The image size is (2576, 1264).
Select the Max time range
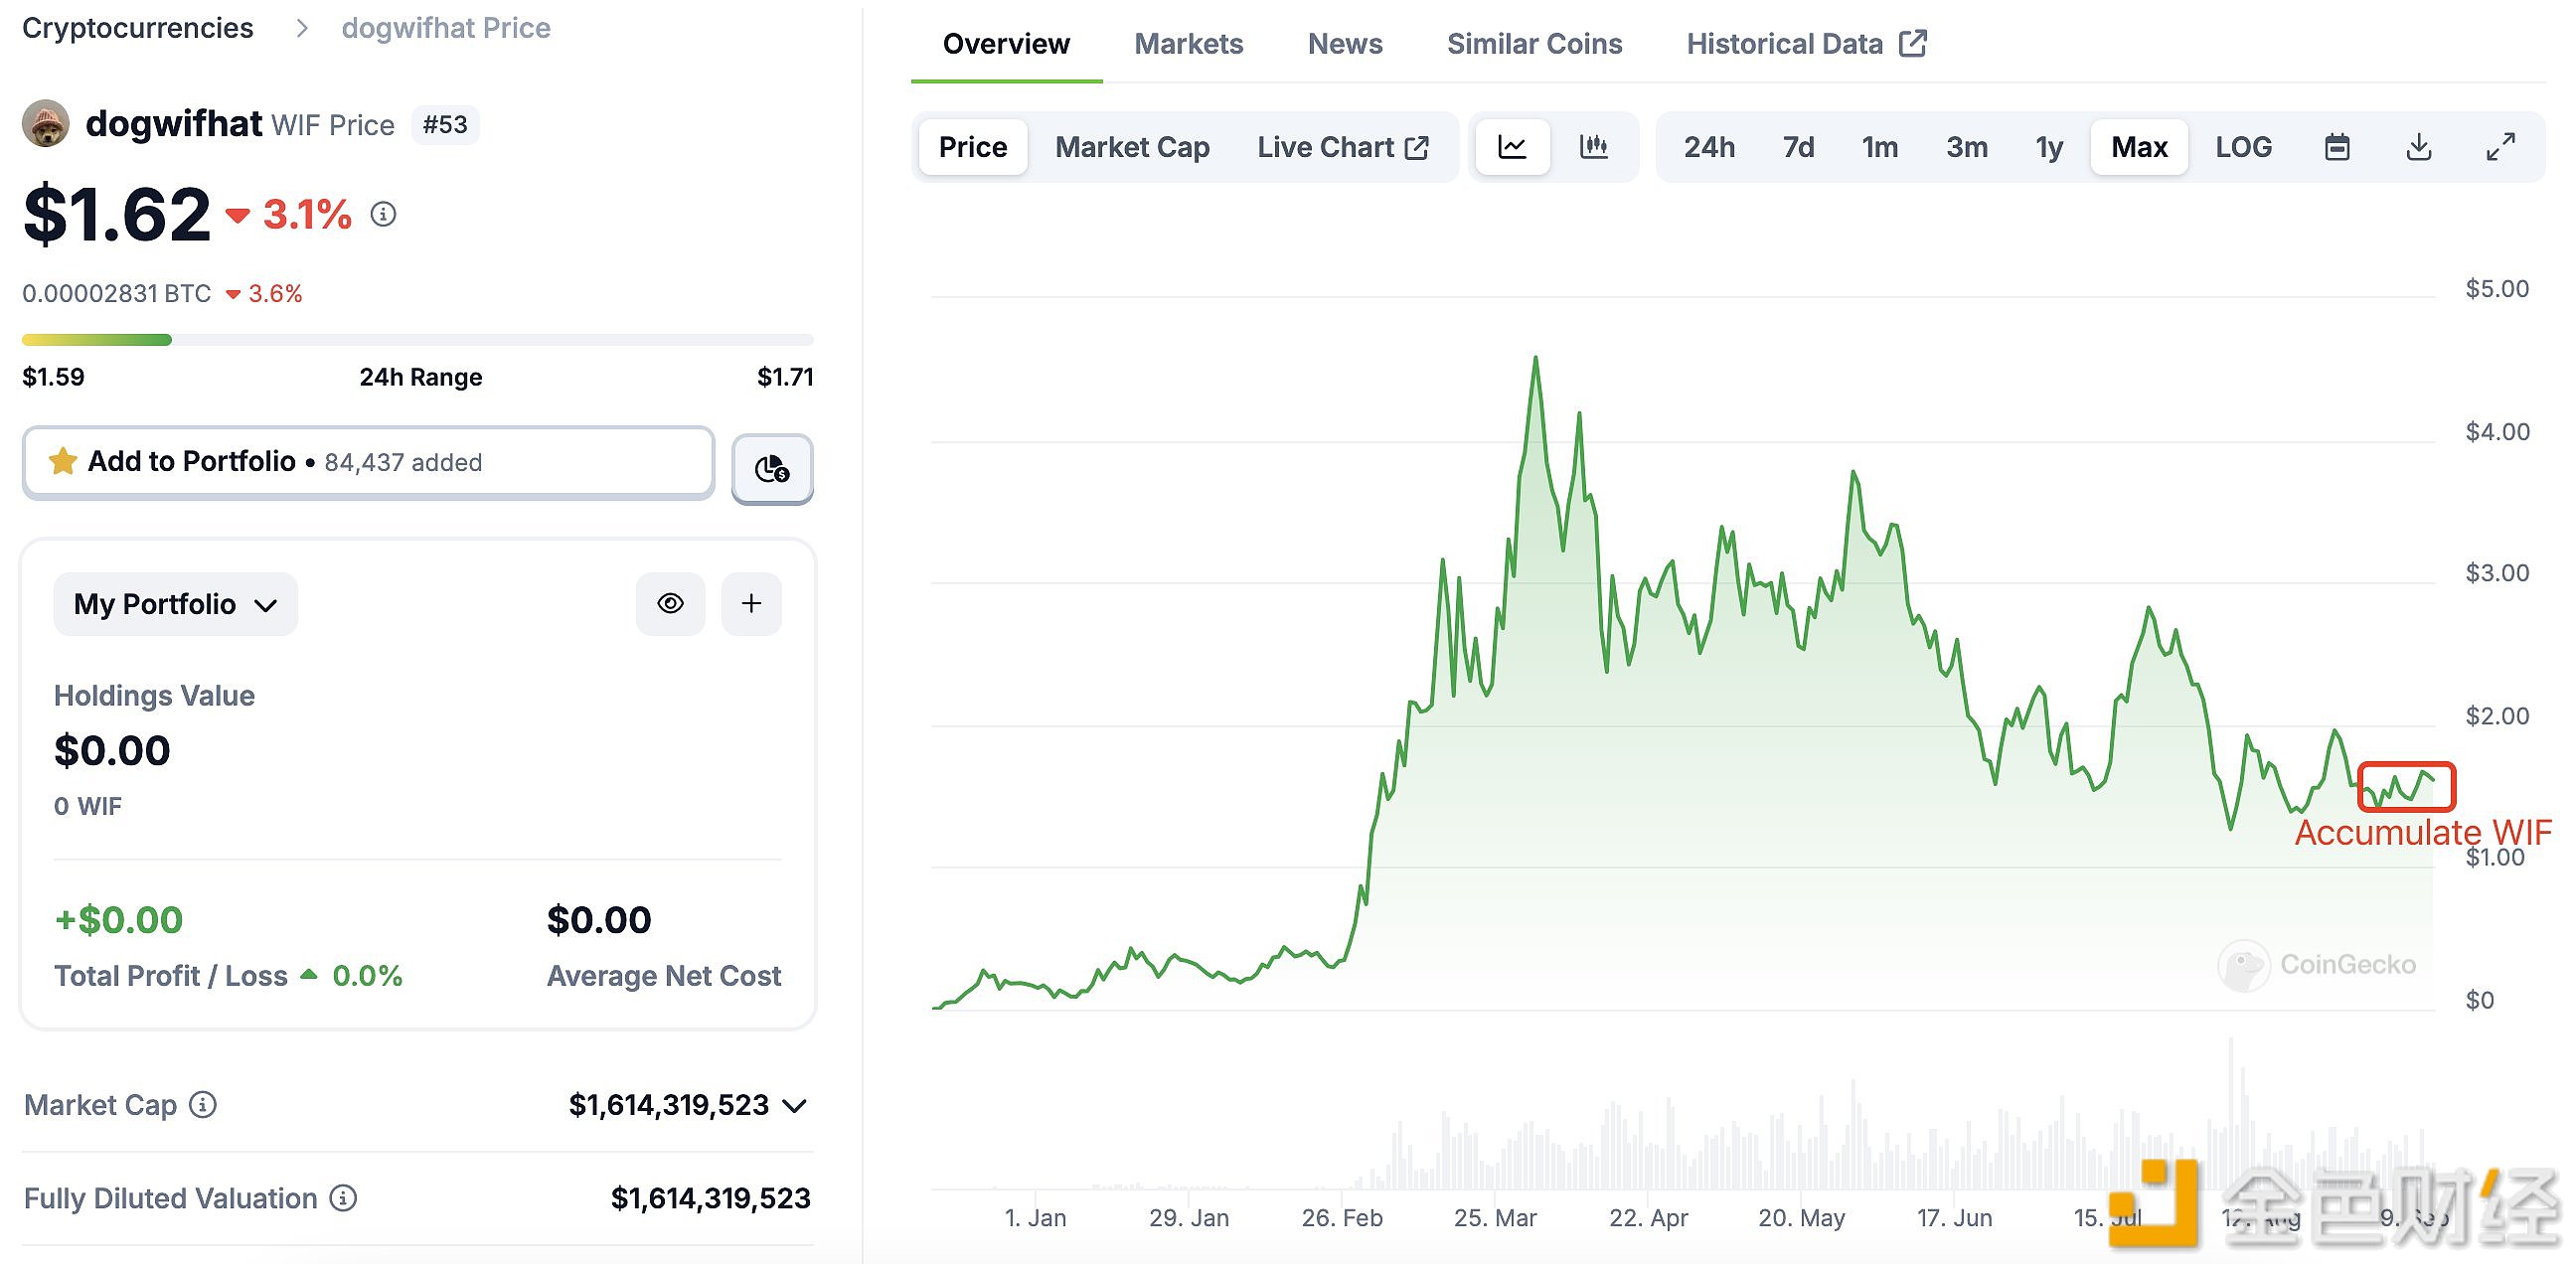2136,146
